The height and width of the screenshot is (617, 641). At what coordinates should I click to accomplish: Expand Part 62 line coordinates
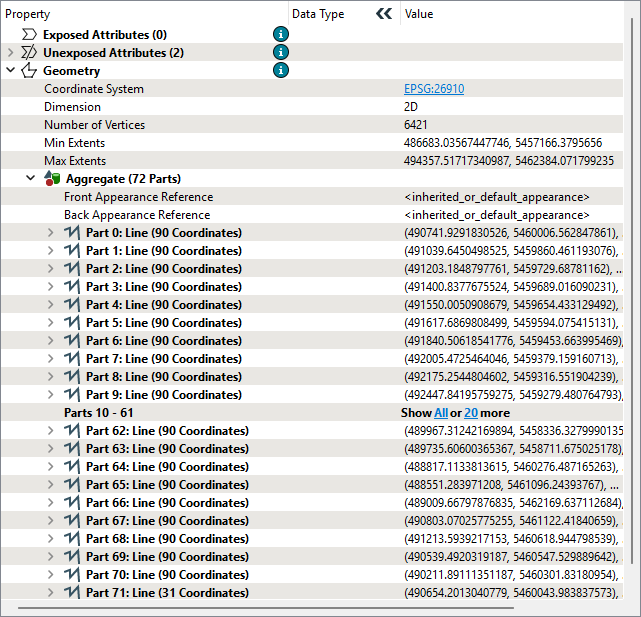(x=51, y=431)
